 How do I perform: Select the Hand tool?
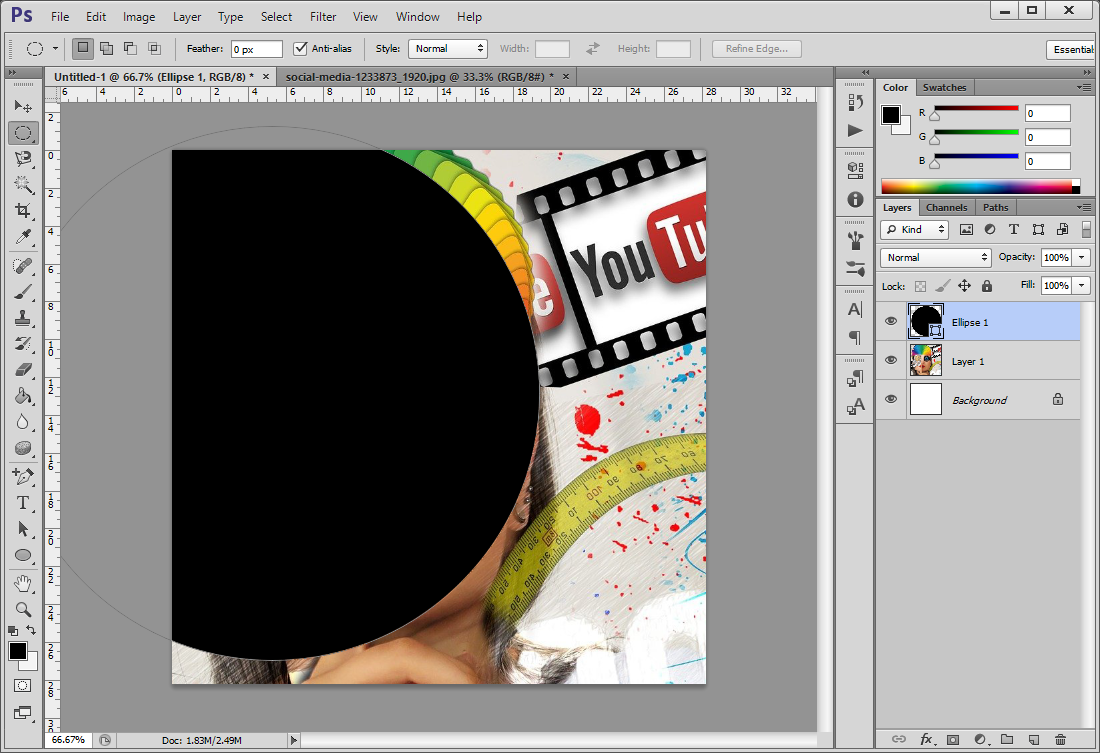[23, 583]
